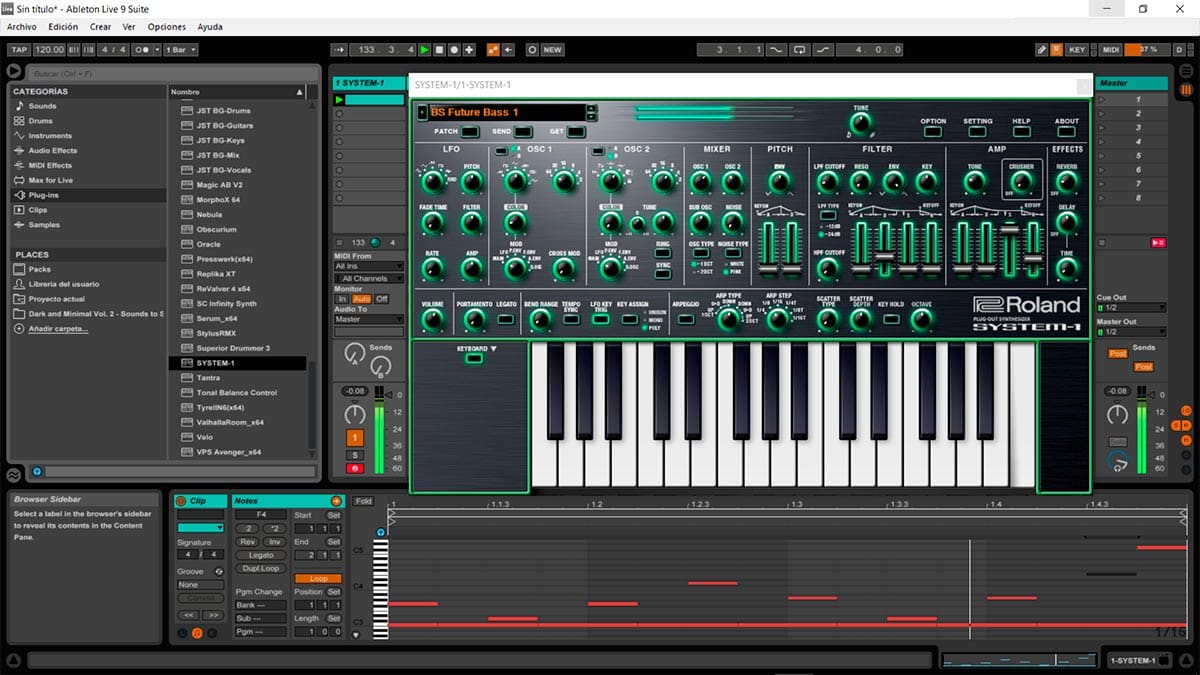The image size is (1200, 675).
Task: Click the REVERB knob in EFFECTS
Action: pos(1067,181)
